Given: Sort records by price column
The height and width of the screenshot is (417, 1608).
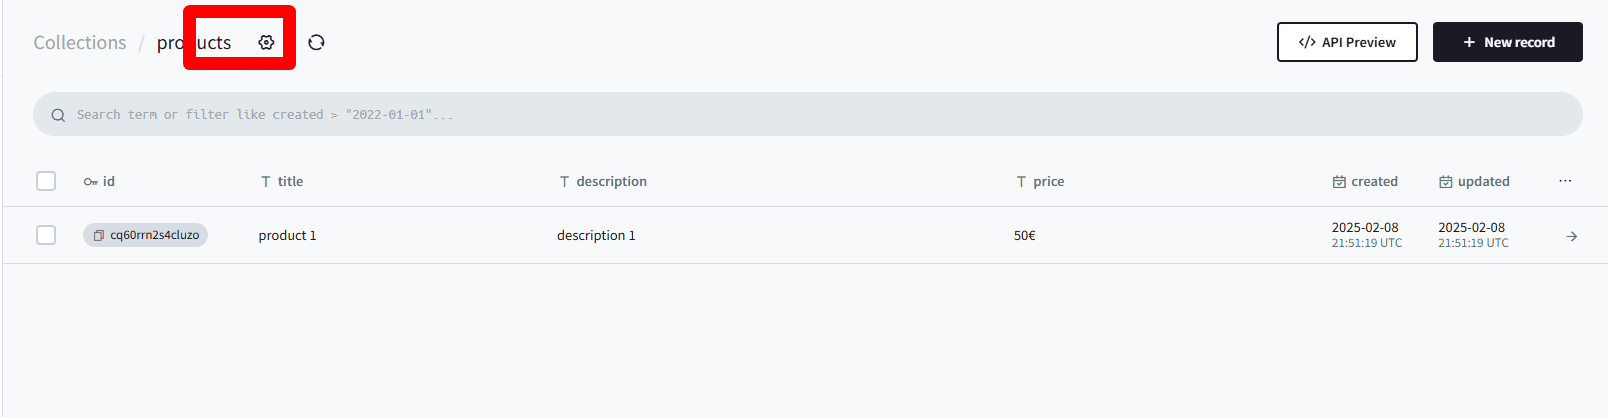Looking at the screenshot, I should click(x=1040, y=181).
